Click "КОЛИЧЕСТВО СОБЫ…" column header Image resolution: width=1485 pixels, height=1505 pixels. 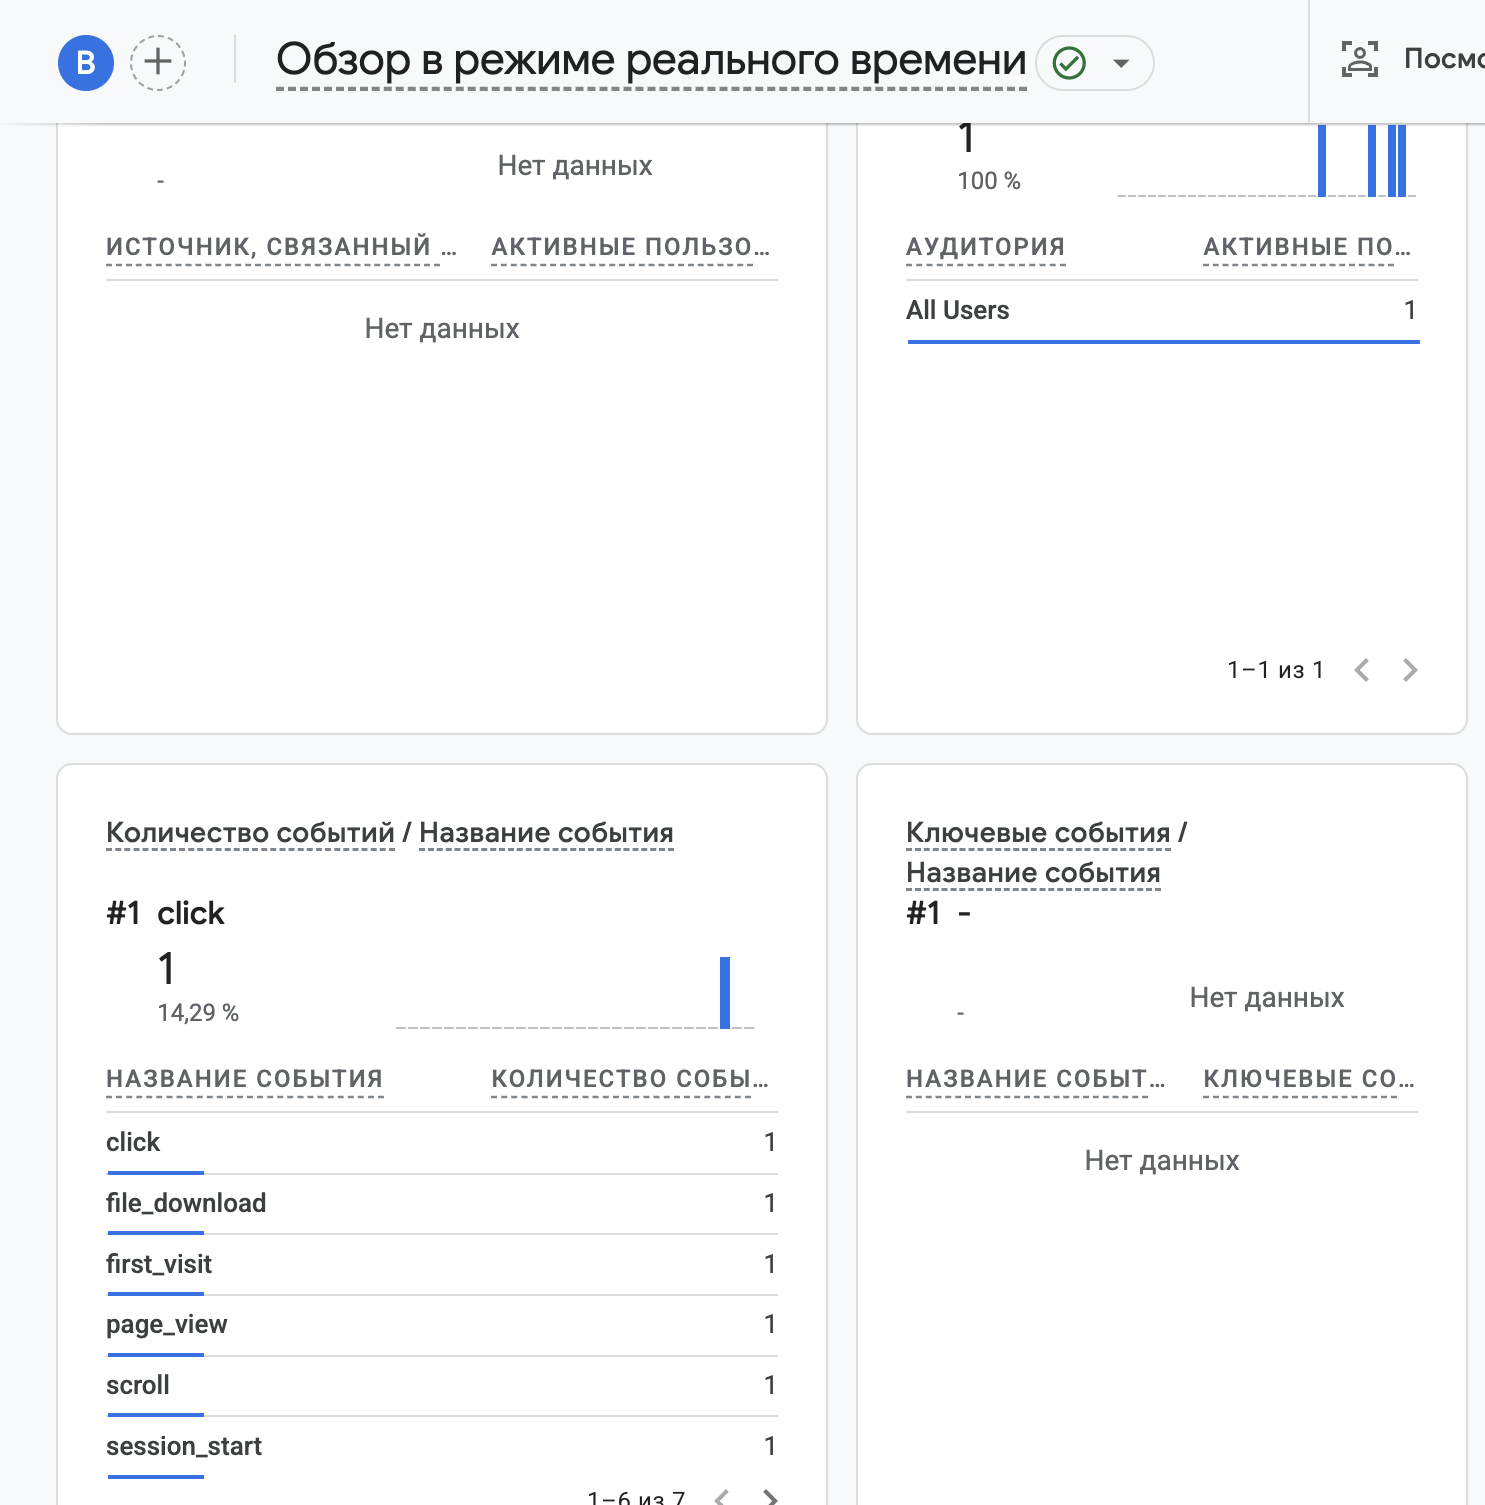click(630, 1079)
